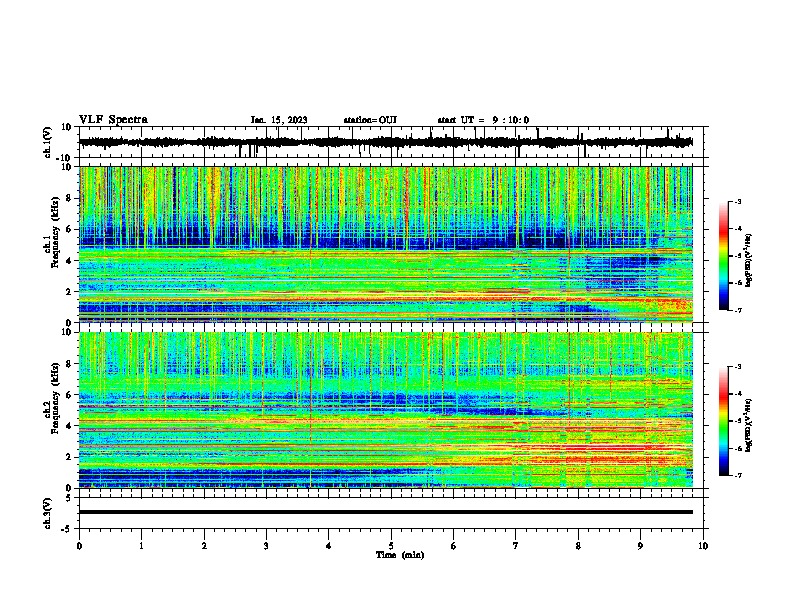Click the "7" tick on the time axis
This screenshot has height=612, width=792.
pyautogui.click(x=516, y=546)
